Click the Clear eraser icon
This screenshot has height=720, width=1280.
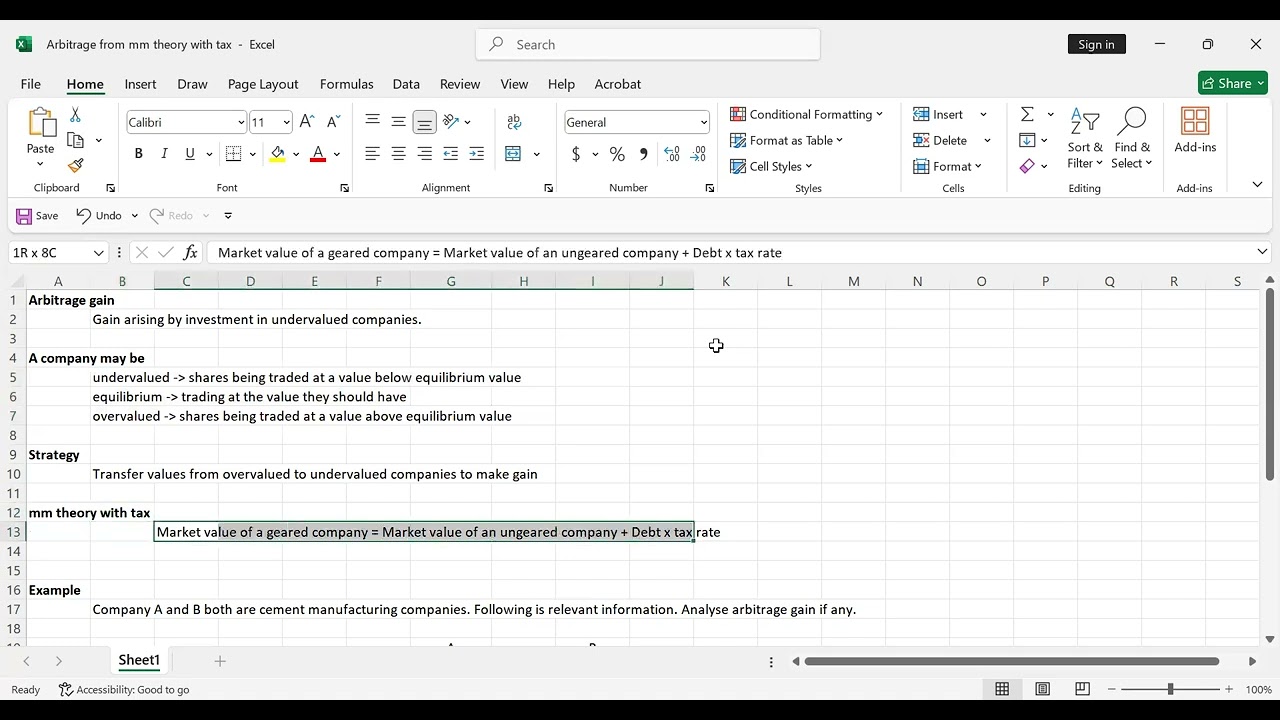1027,166
